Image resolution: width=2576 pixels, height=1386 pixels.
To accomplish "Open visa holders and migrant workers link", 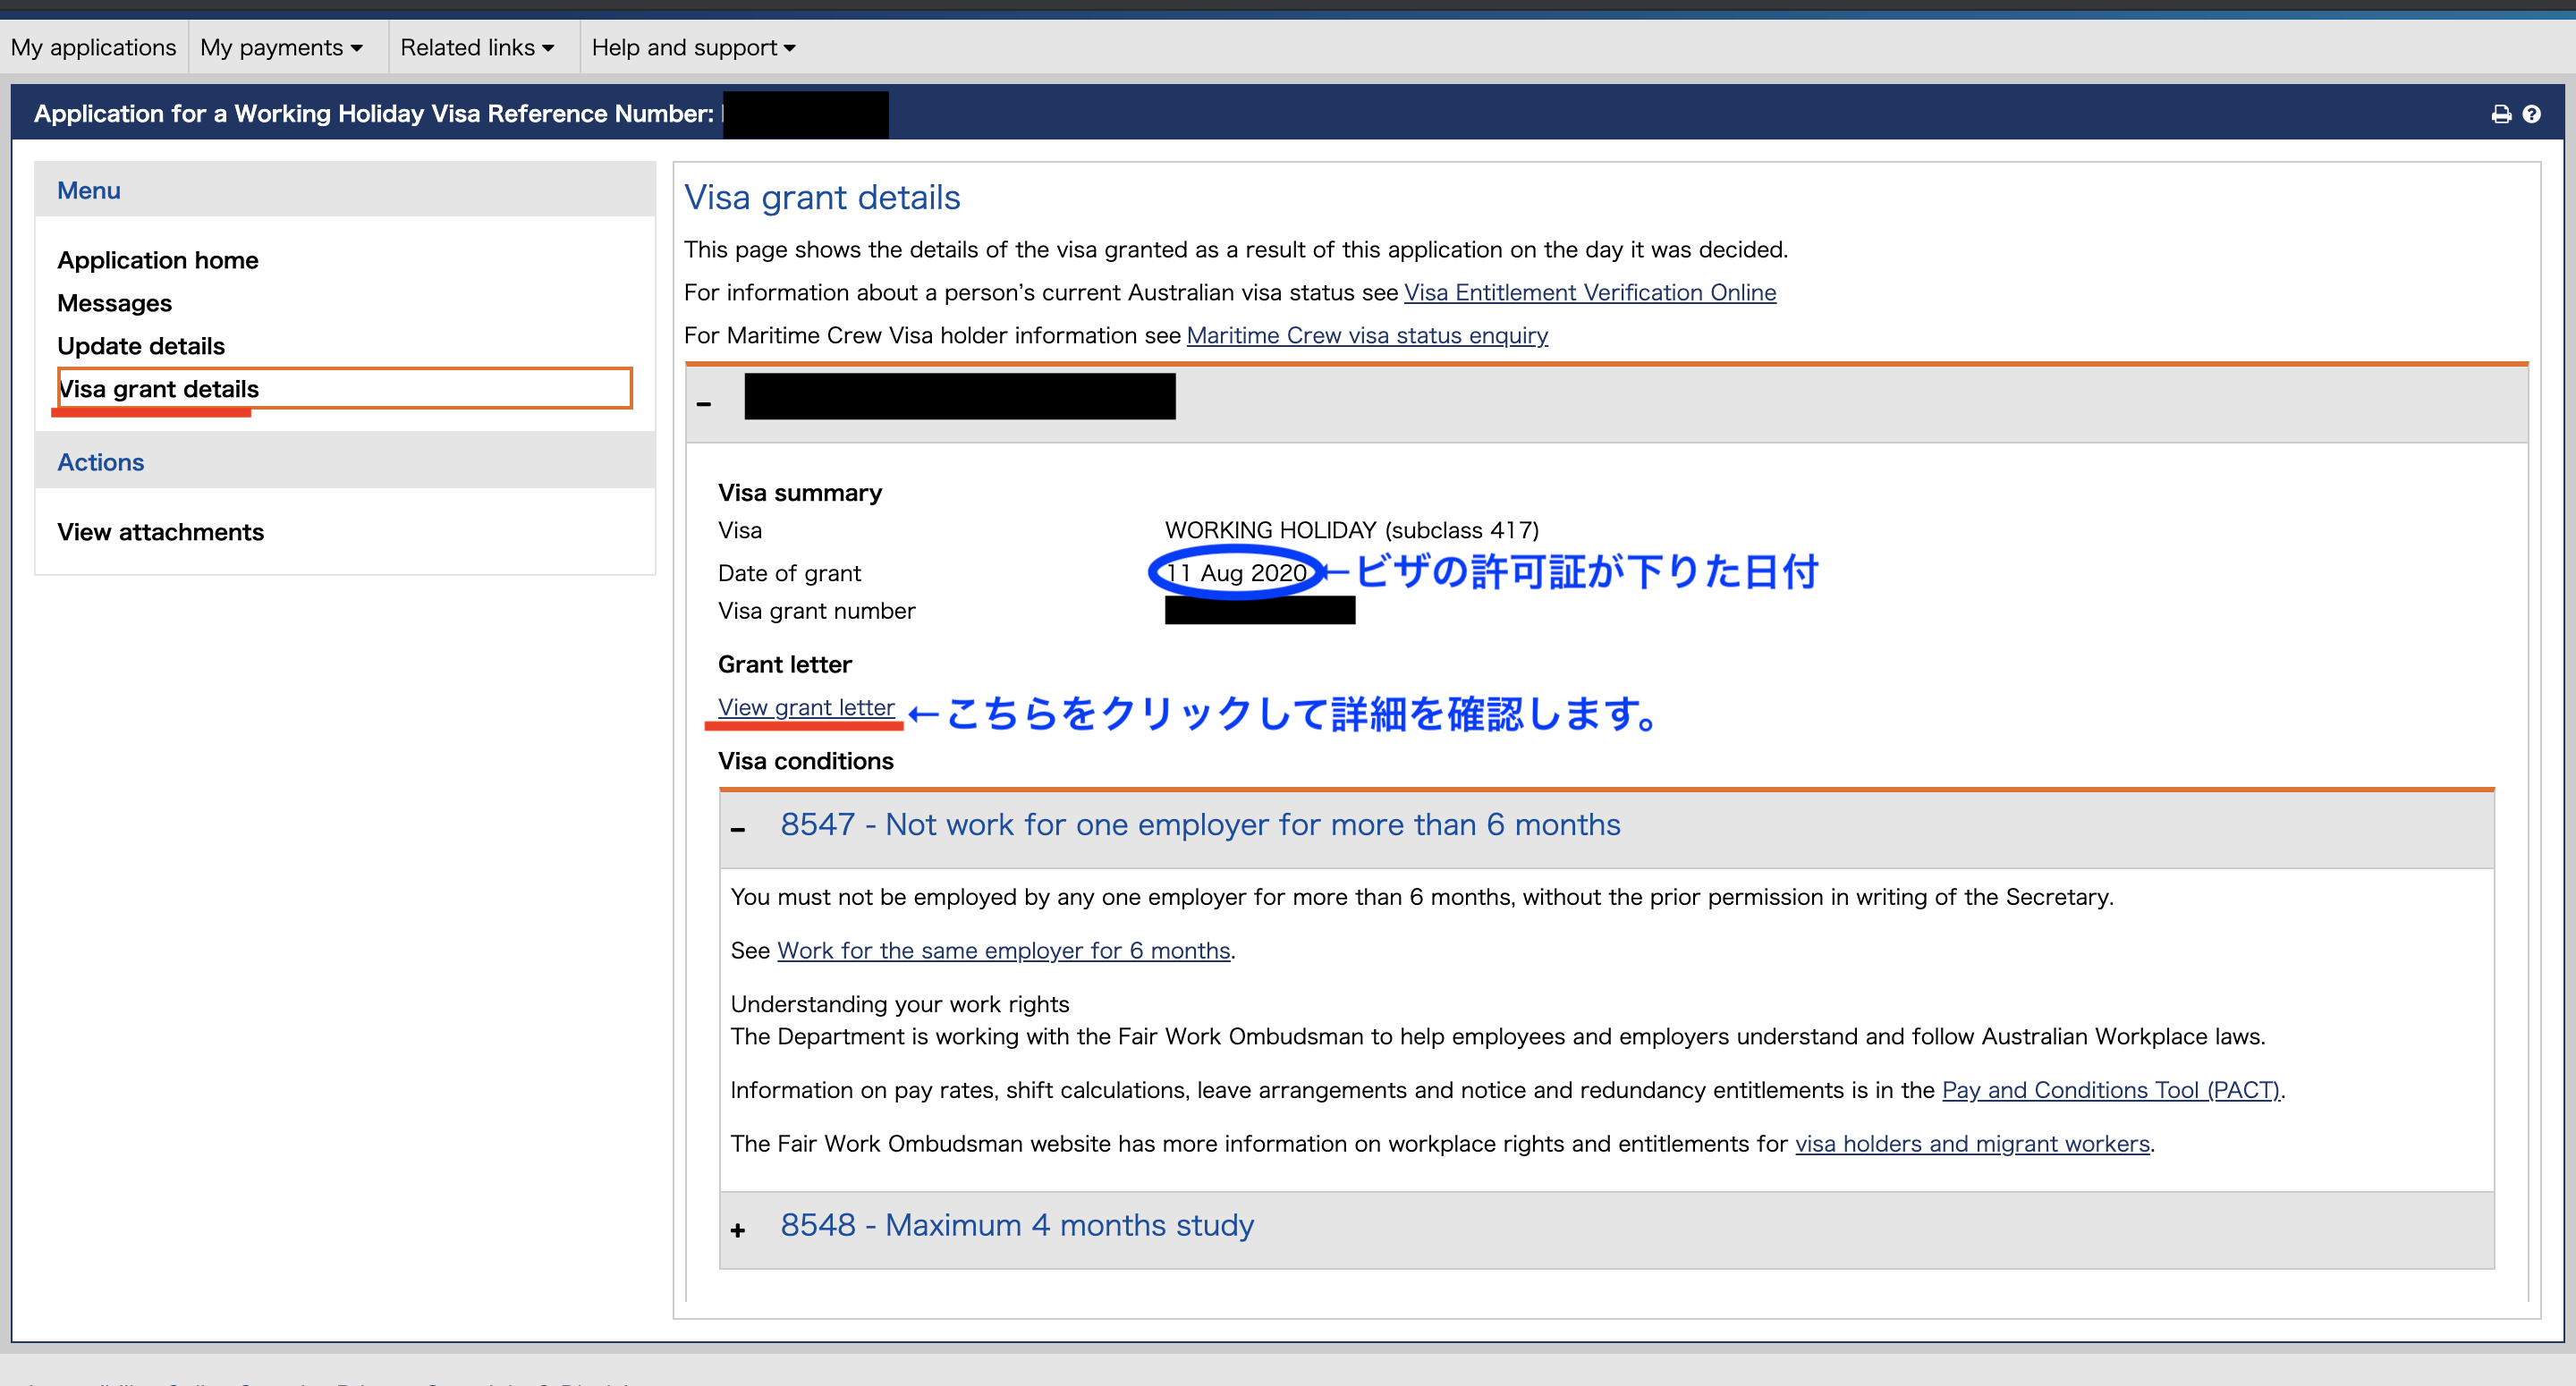I will tap(1971, 1143).
